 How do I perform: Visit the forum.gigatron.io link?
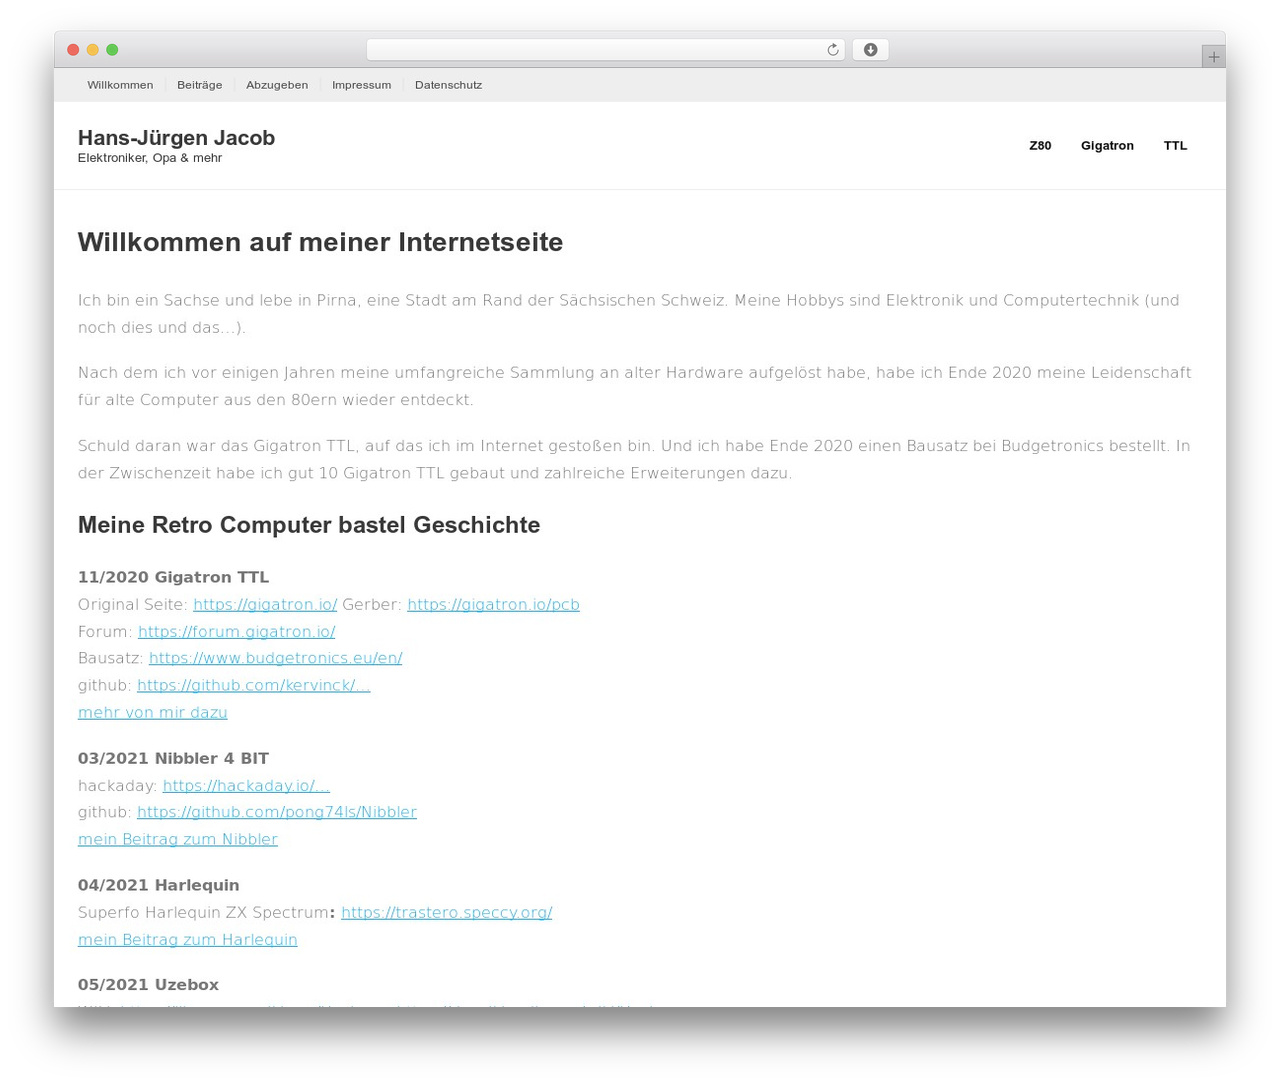point(236,631)
